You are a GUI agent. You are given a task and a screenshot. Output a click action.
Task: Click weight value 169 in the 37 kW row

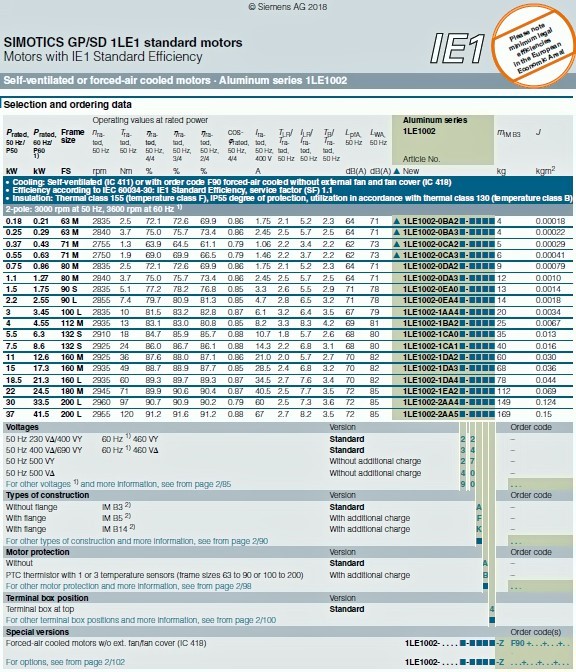504,414
